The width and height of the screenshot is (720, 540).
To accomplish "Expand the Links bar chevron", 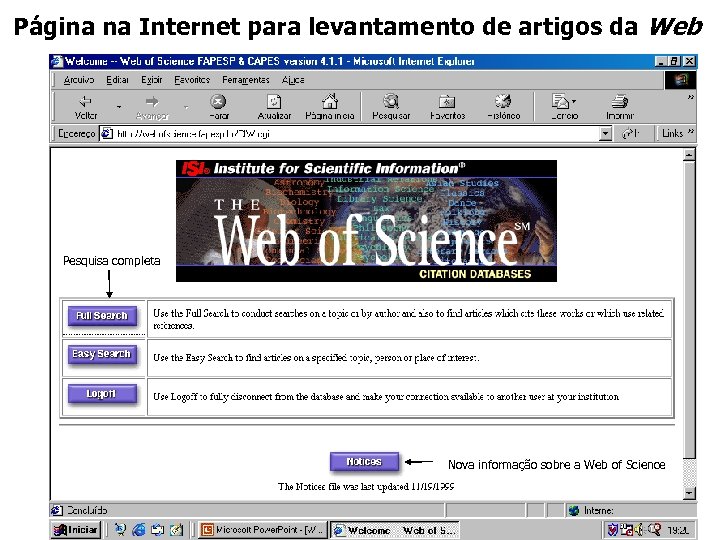I will [x=691, y=132].
